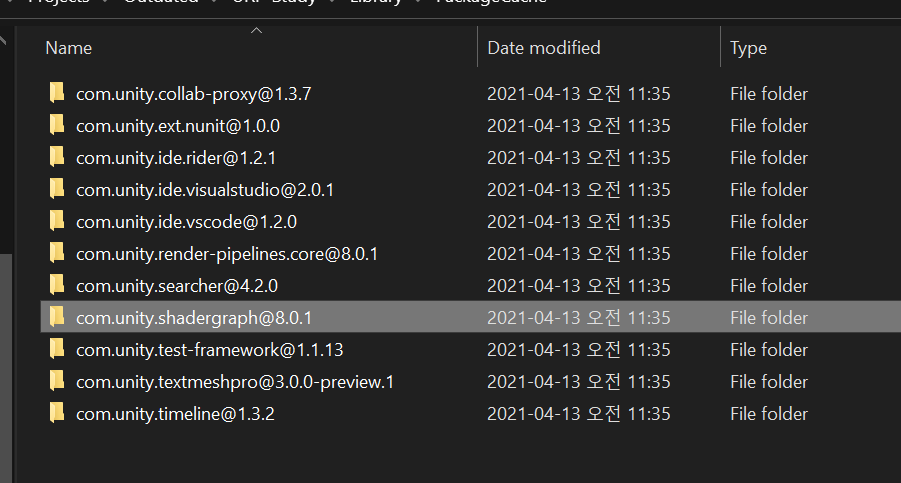Select the com.unity.ide.visualstudio@2.0.1 folder name

tap(205, 191)
